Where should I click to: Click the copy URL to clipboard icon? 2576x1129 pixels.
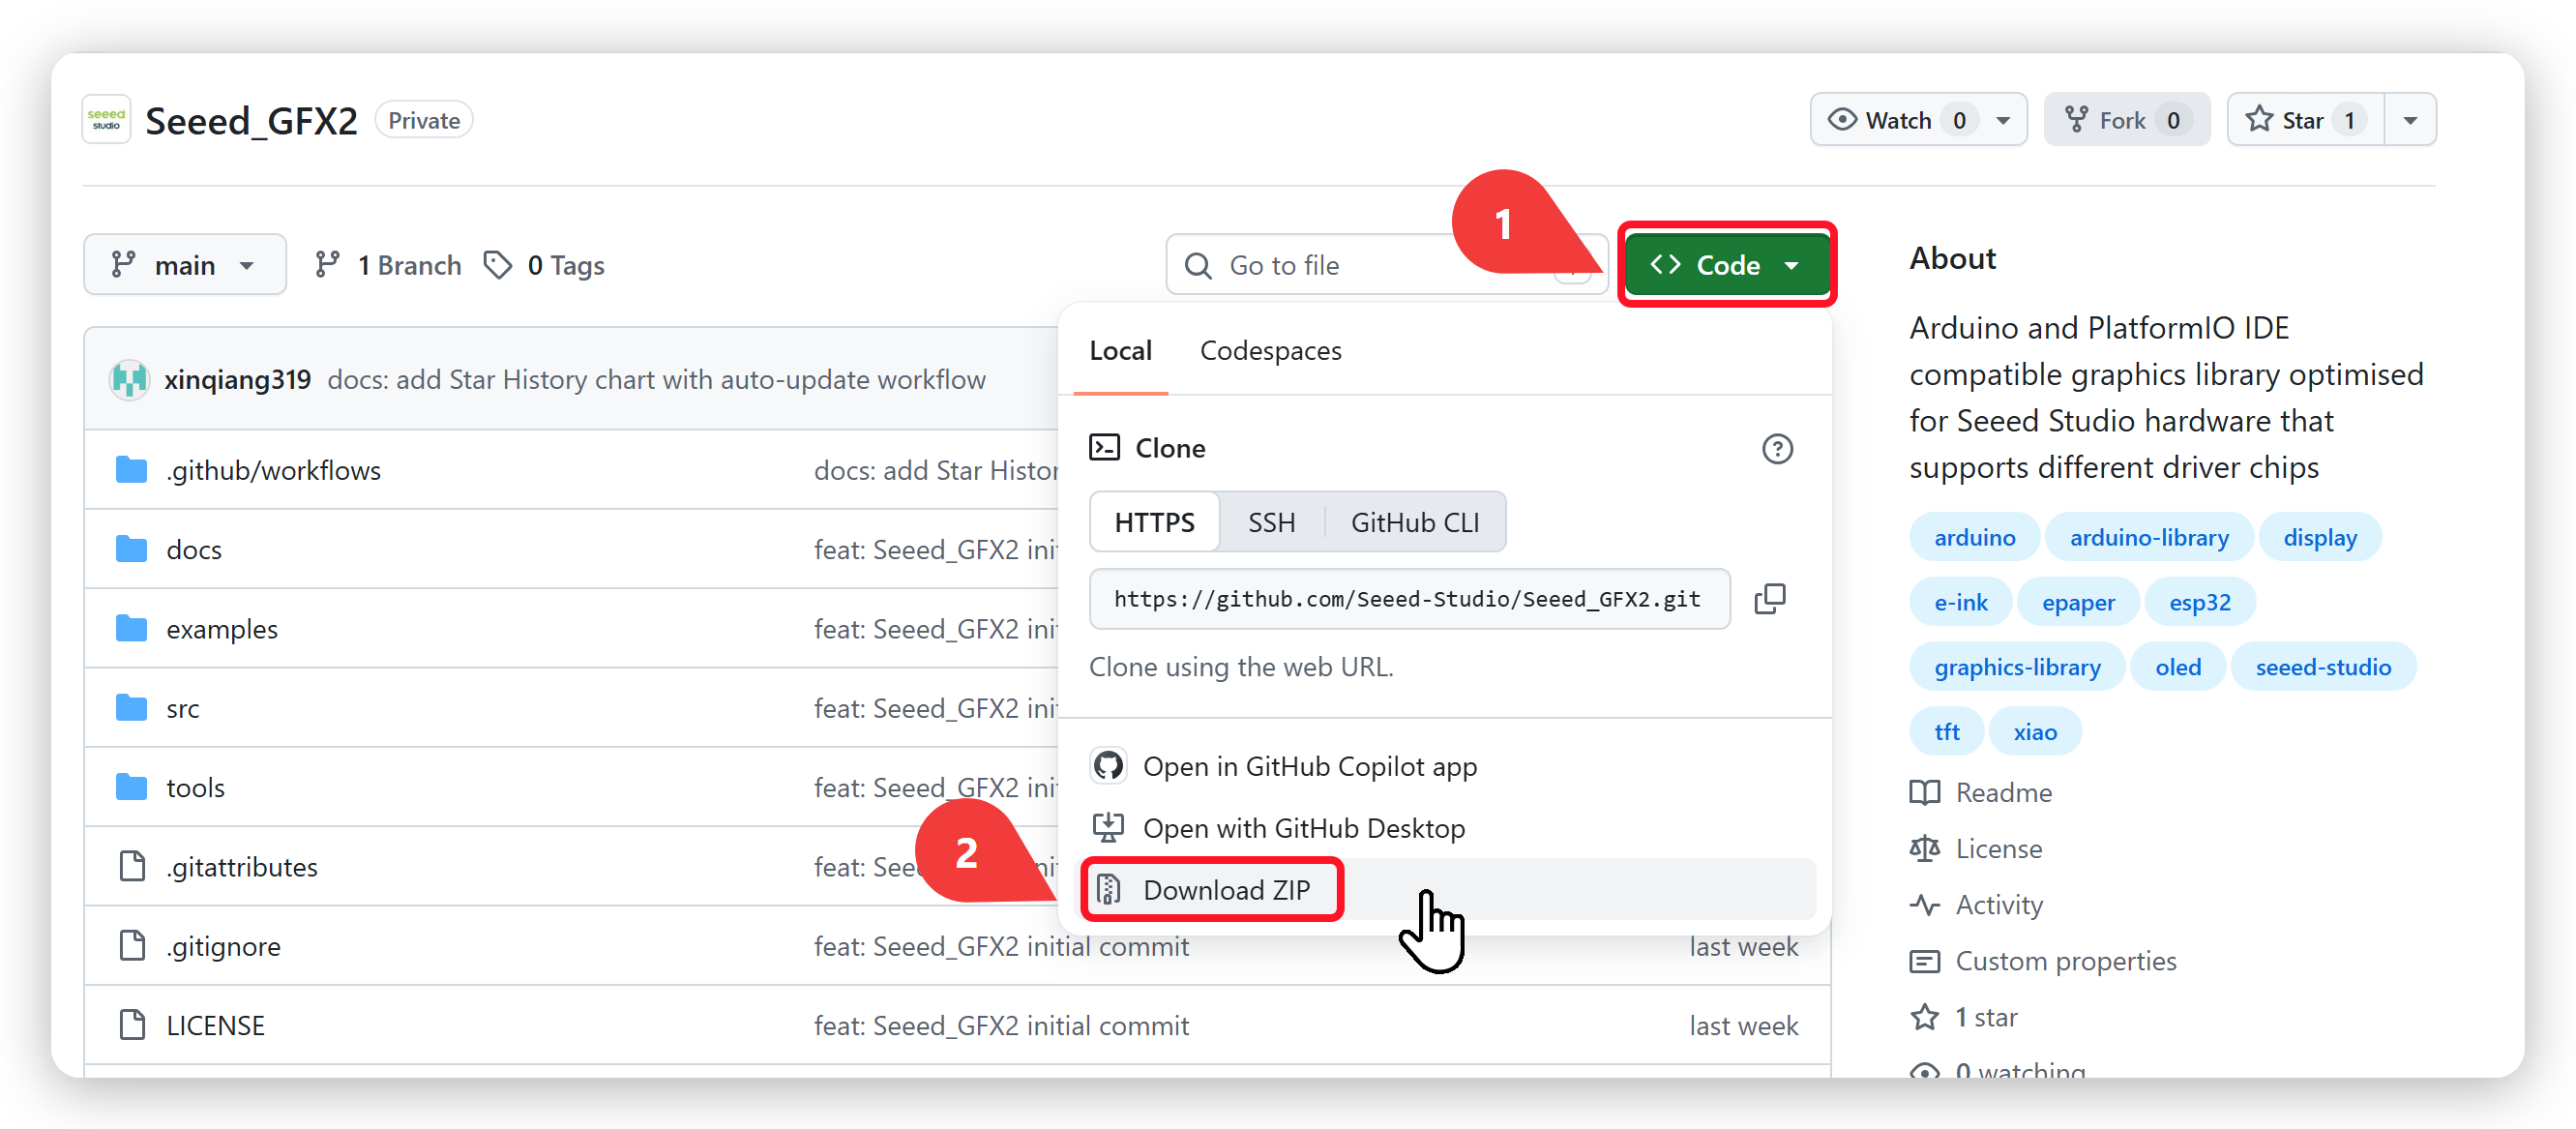1769,599
